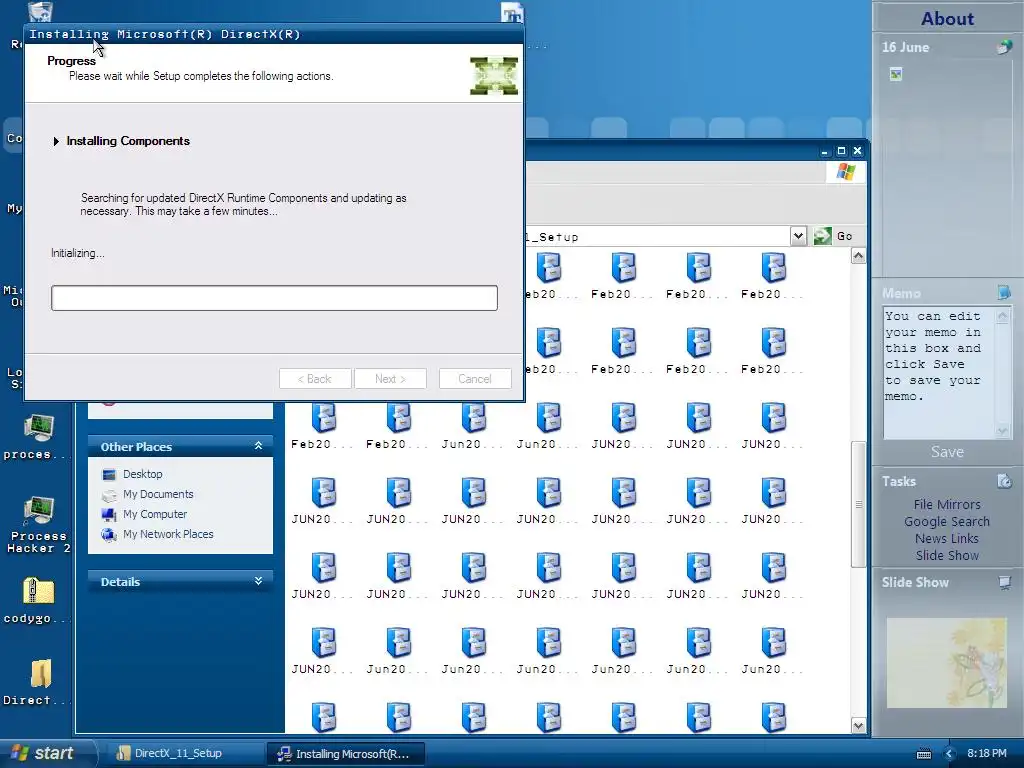This screenshot has width=1024, height=768.
Task: Expand hidden tray icons chevron
Action: tap(950, 754)
